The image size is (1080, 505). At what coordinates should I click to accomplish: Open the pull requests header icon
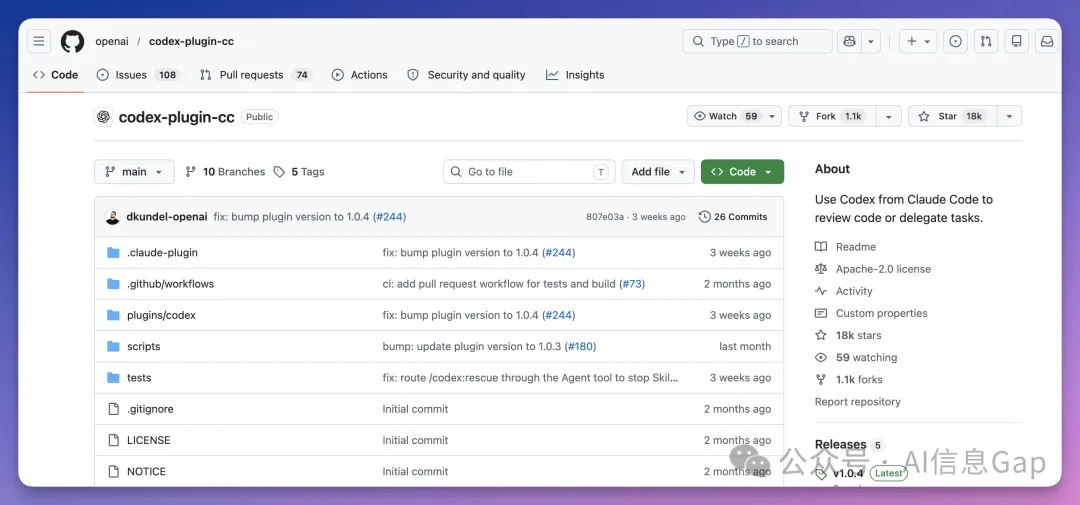click(986, 41)
